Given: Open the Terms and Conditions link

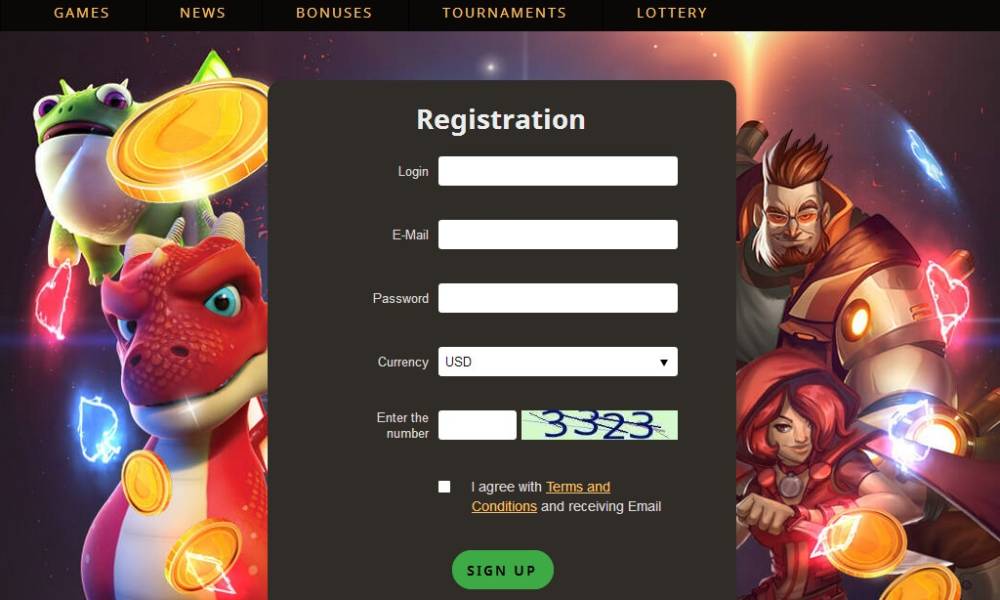Looking at the screenshot, I should click(541, 496).
